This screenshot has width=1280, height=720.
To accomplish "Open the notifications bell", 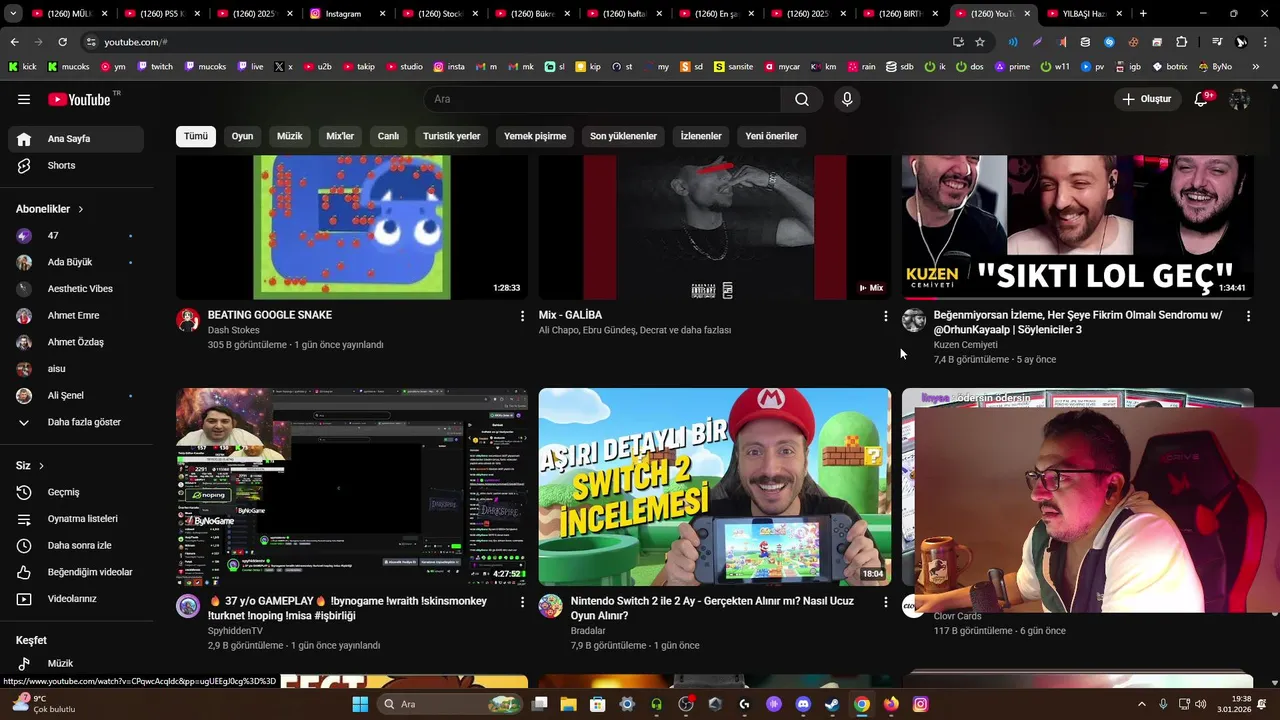I will point(1202,99).
